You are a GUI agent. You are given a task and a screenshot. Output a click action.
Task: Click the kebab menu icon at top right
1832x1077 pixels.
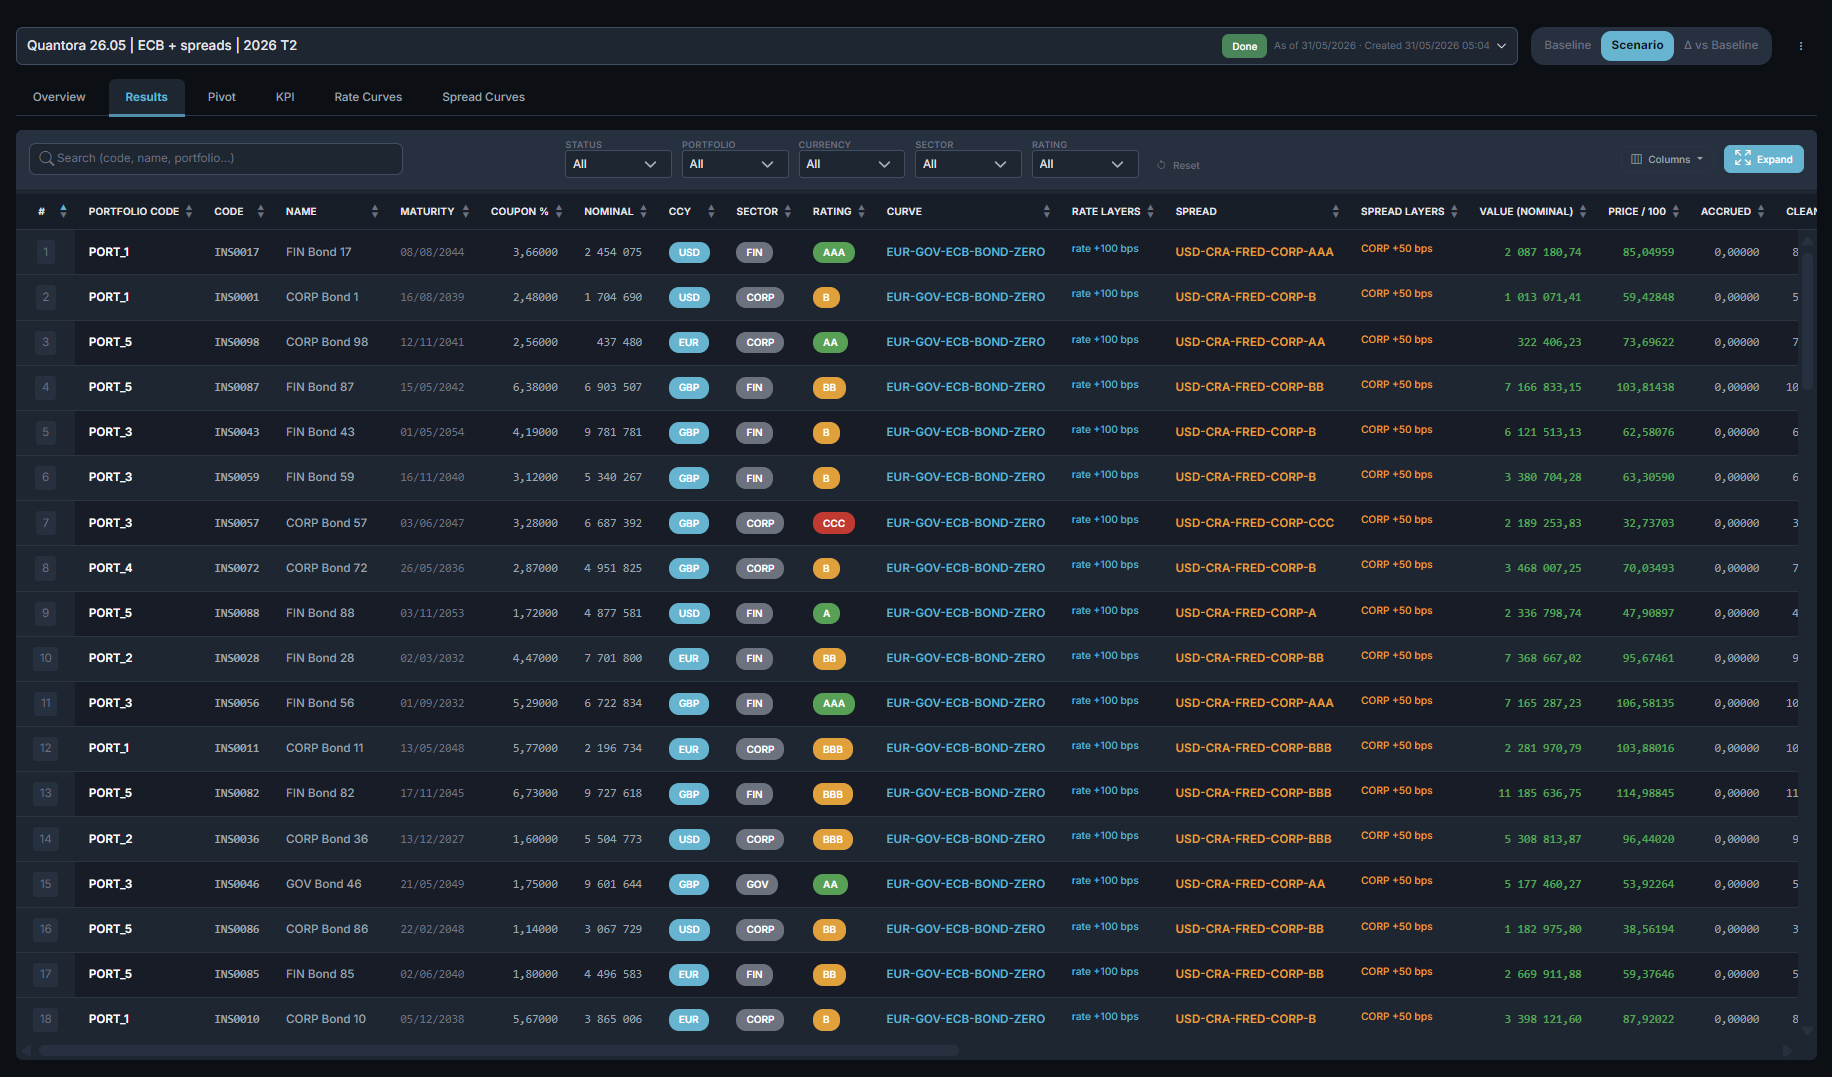1801,46
